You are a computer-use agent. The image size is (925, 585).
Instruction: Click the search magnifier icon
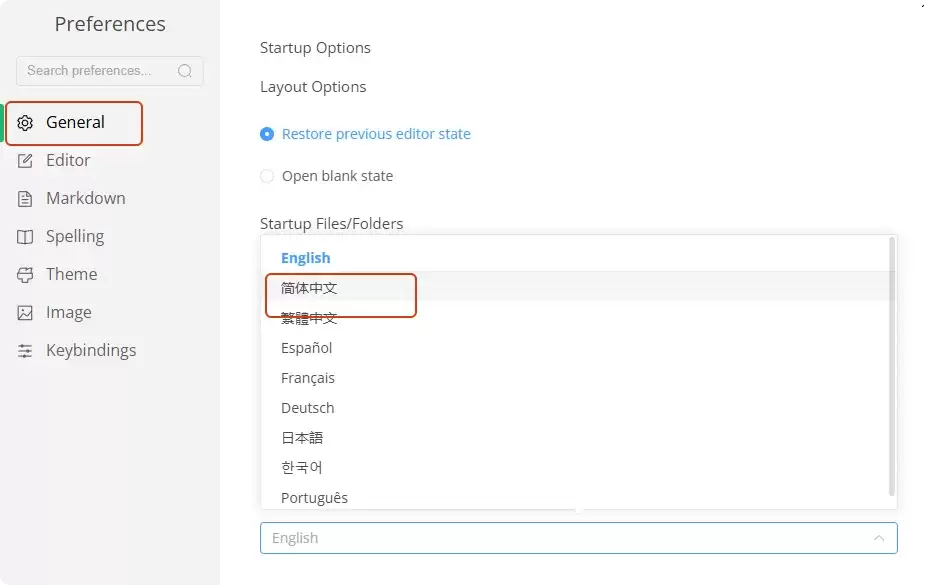pyautogui.click(x=185, y=71)
